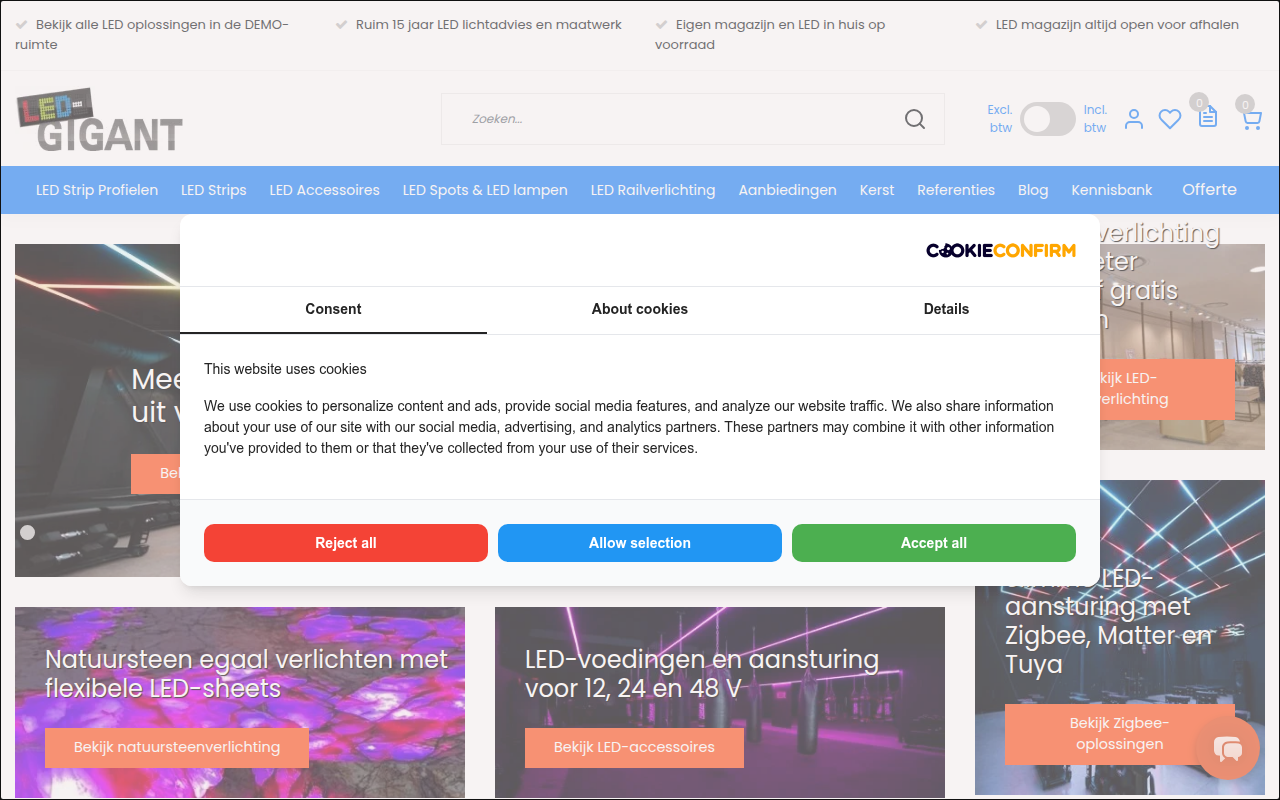Click the 'This website uses cookies' heading
1280x800 pixels.
click(x=285, y=369)
